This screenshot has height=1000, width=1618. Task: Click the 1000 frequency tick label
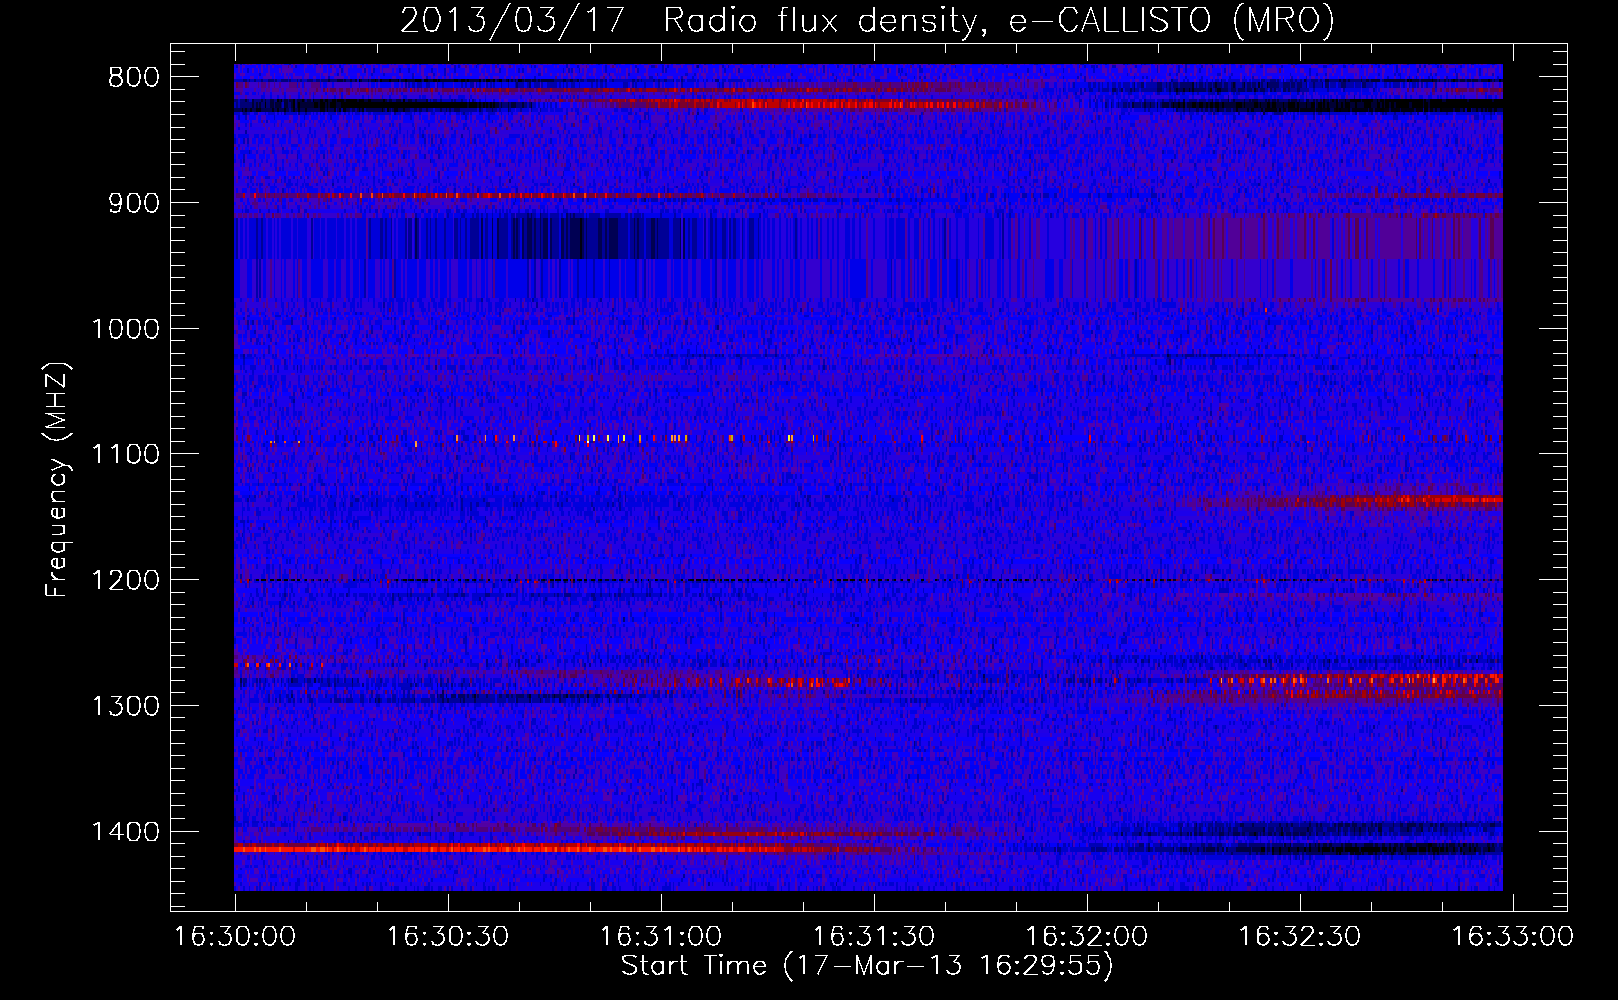125,329
